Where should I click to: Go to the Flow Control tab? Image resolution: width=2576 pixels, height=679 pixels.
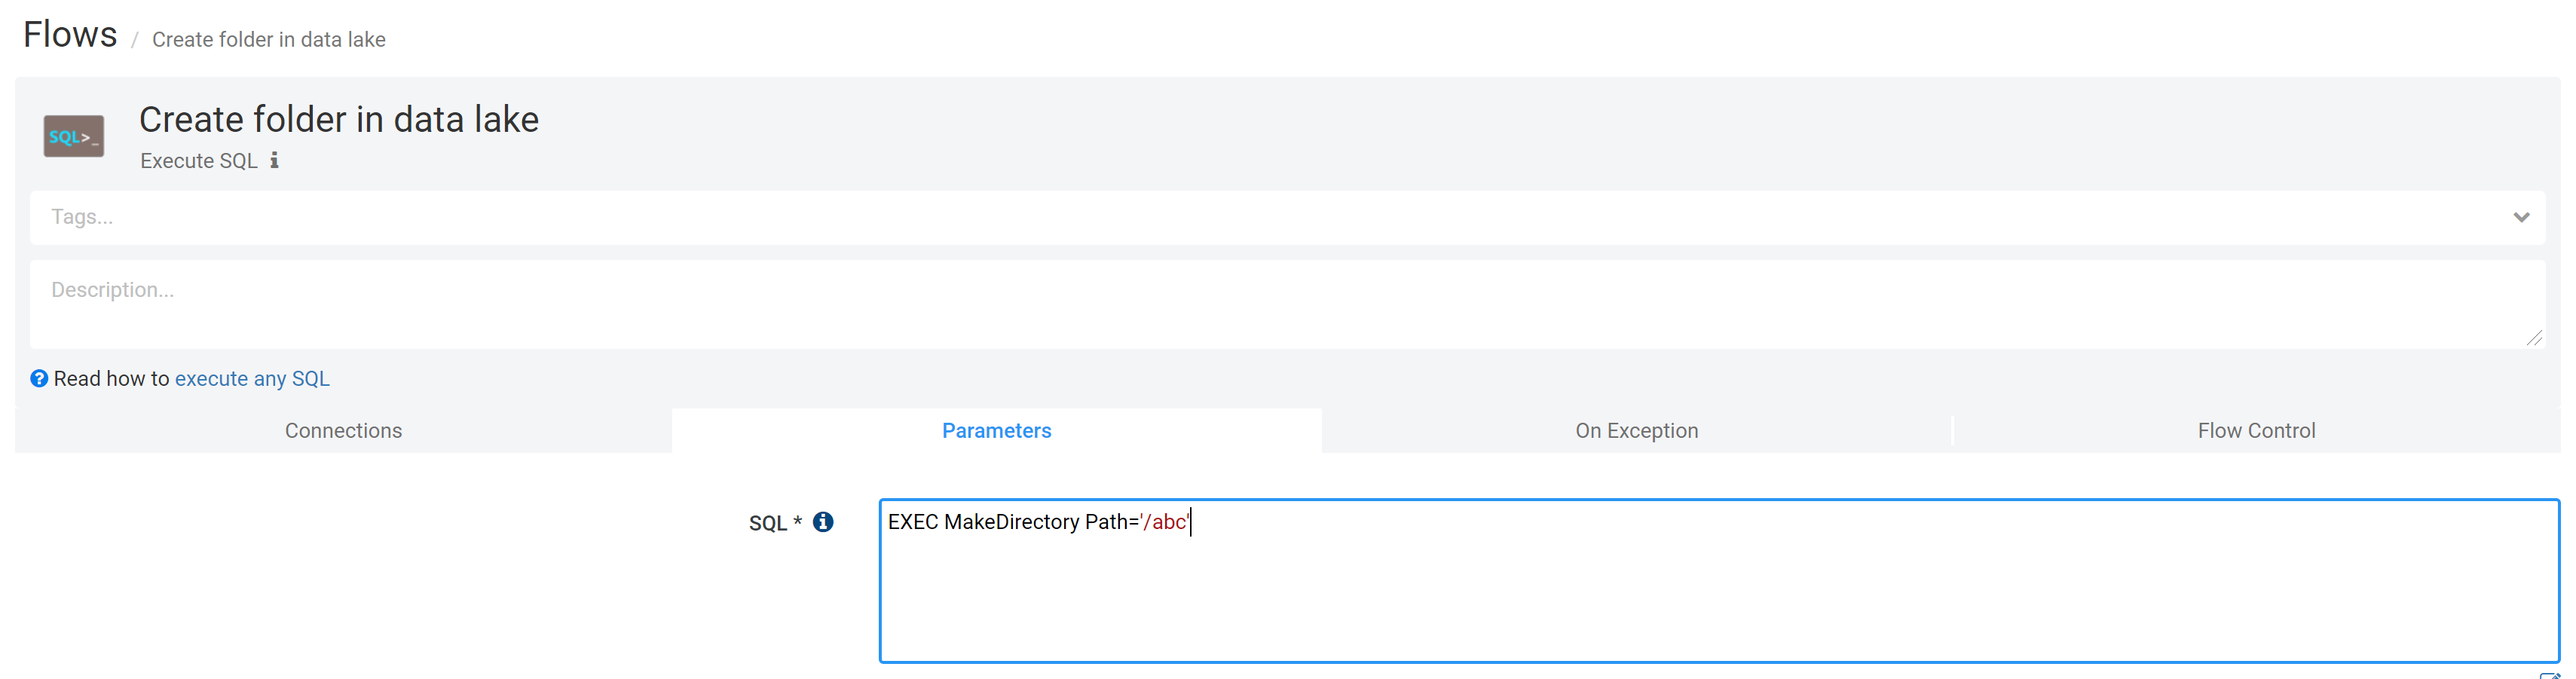click(x=2255, y=430)
